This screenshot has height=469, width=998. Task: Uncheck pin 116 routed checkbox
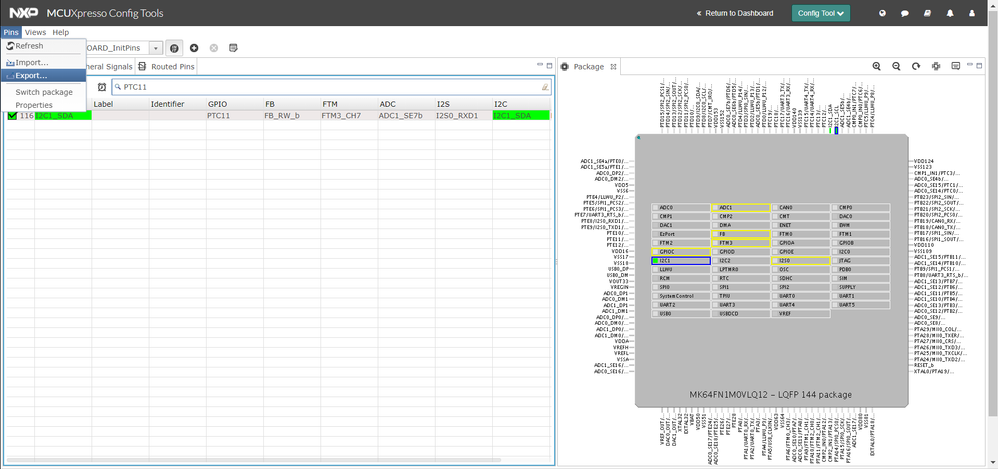tap(12, 116)
